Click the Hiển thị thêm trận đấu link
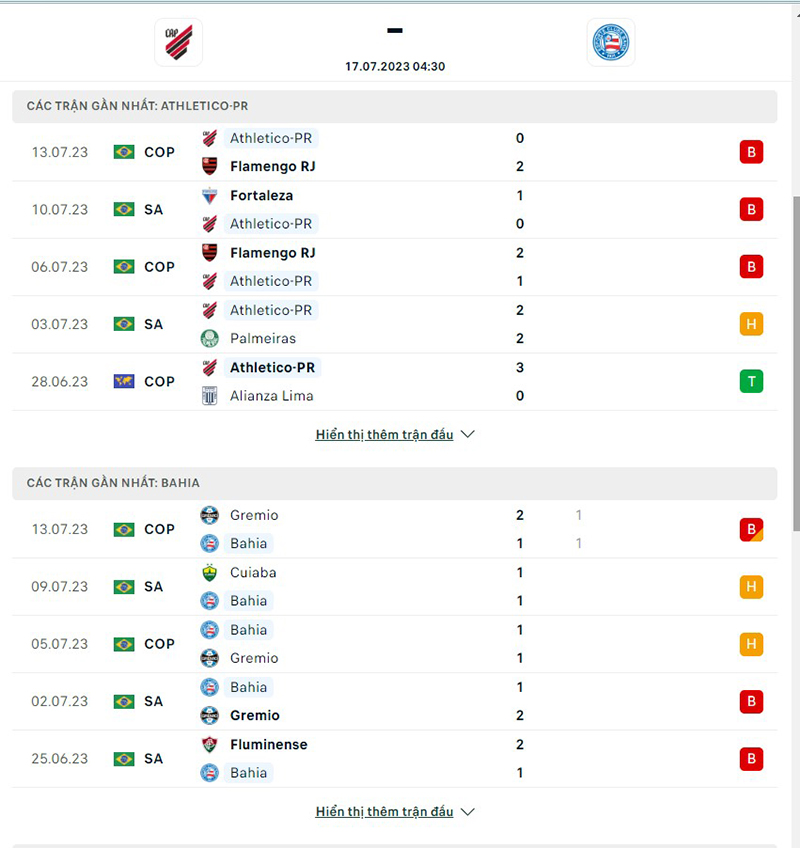This screenshot has height=848, width=800. (x=383, y=434)
